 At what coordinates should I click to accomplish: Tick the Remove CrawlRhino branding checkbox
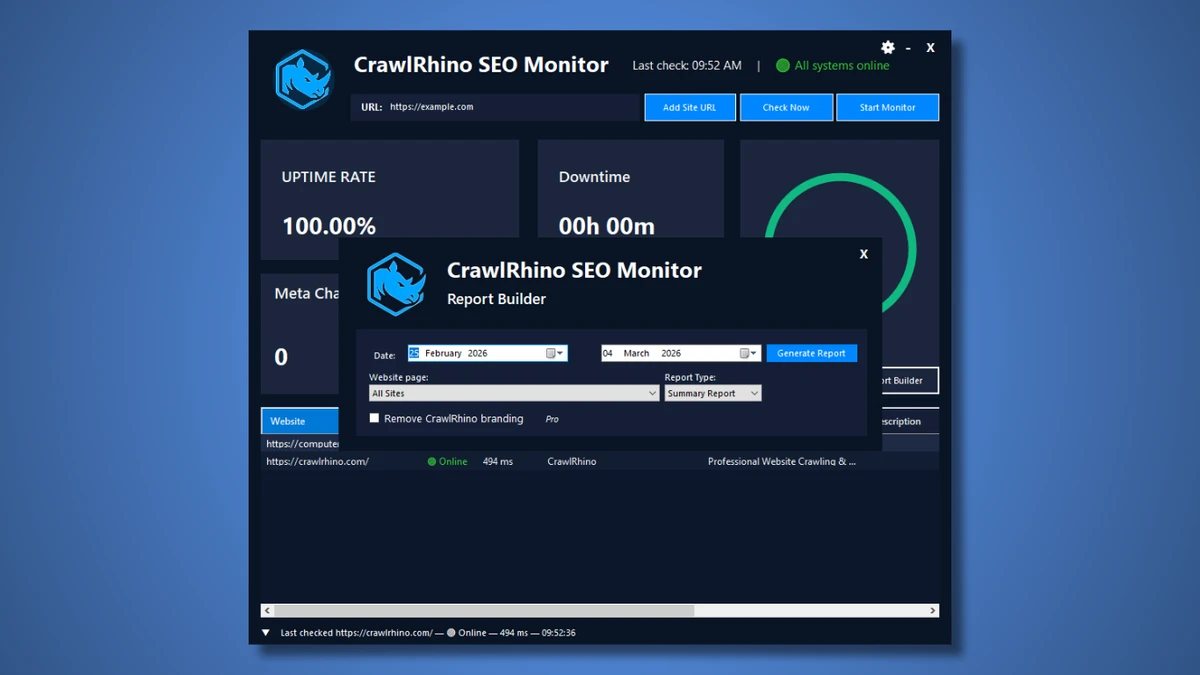375,418
